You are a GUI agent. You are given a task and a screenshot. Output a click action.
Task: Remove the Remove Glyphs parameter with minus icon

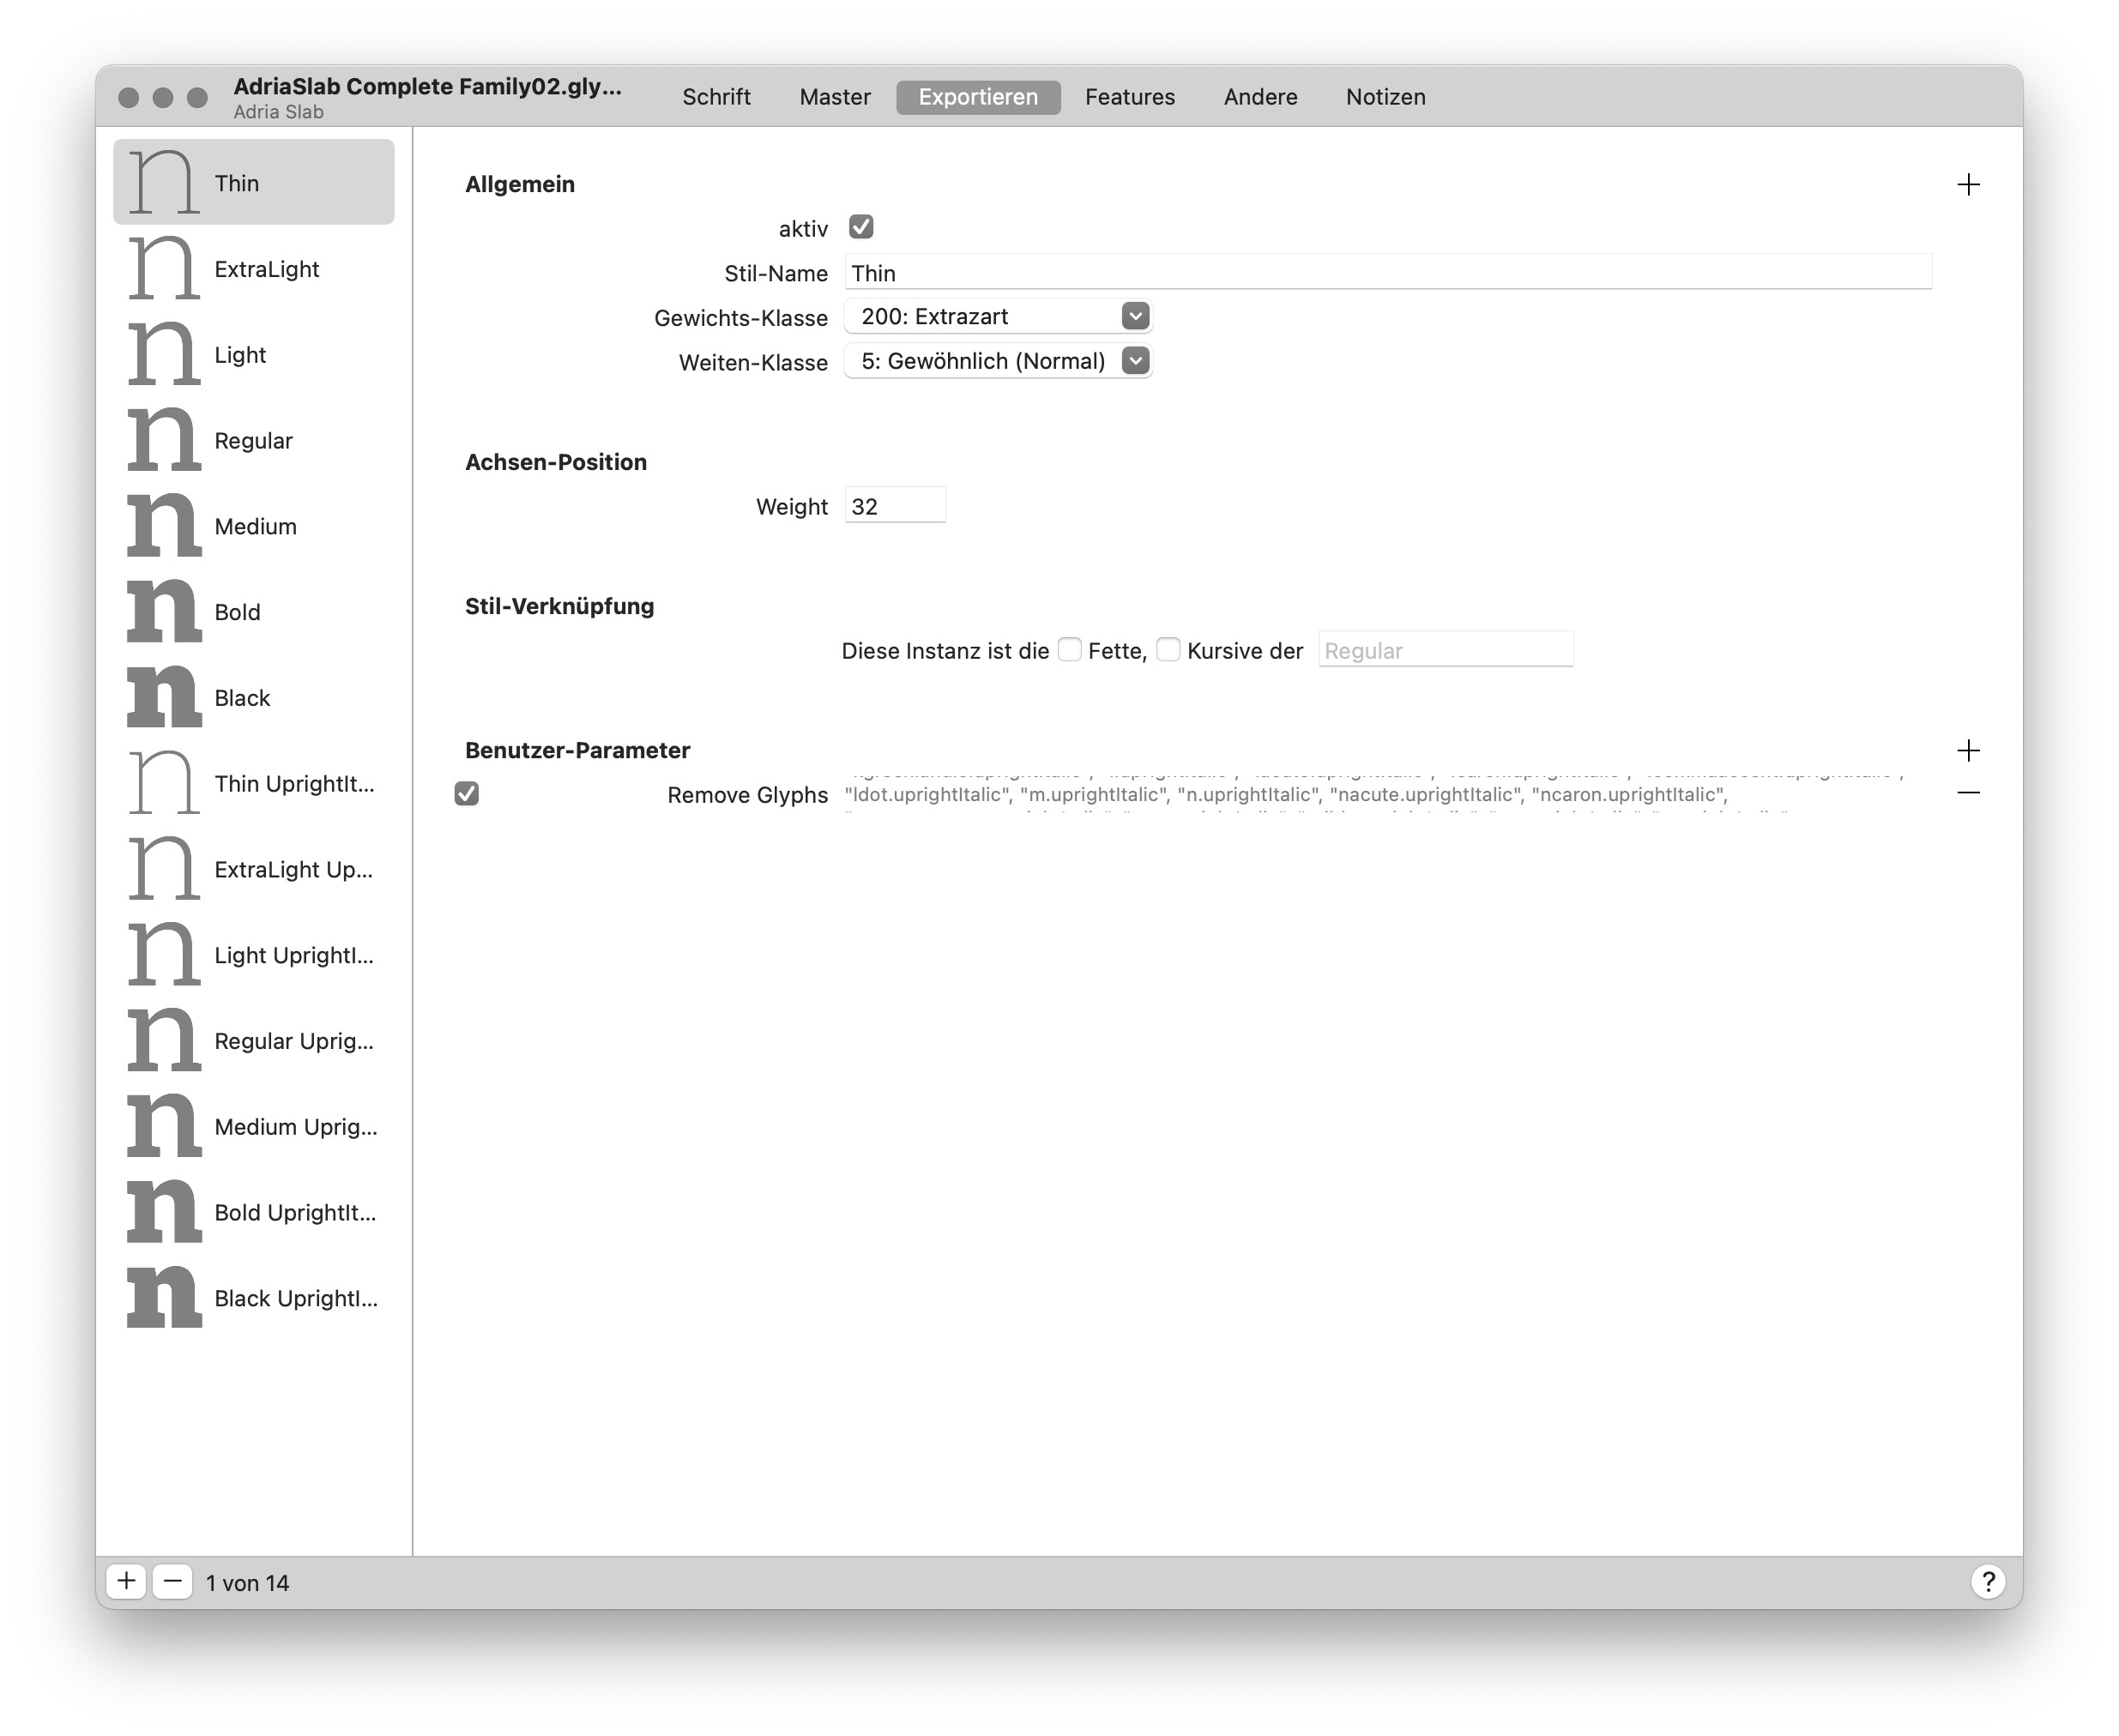pyautogui.click(x=1967, y=793)
